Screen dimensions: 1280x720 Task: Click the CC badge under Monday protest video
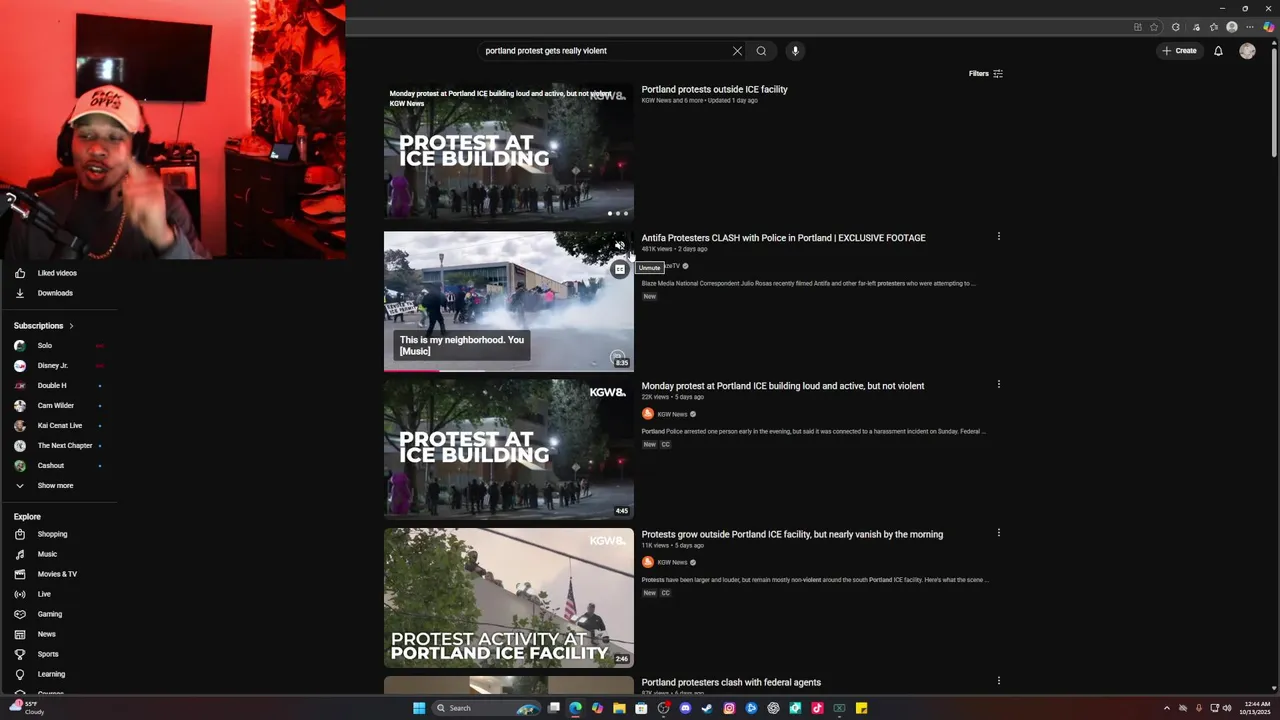pyautogui.click(x=665, y=444)
